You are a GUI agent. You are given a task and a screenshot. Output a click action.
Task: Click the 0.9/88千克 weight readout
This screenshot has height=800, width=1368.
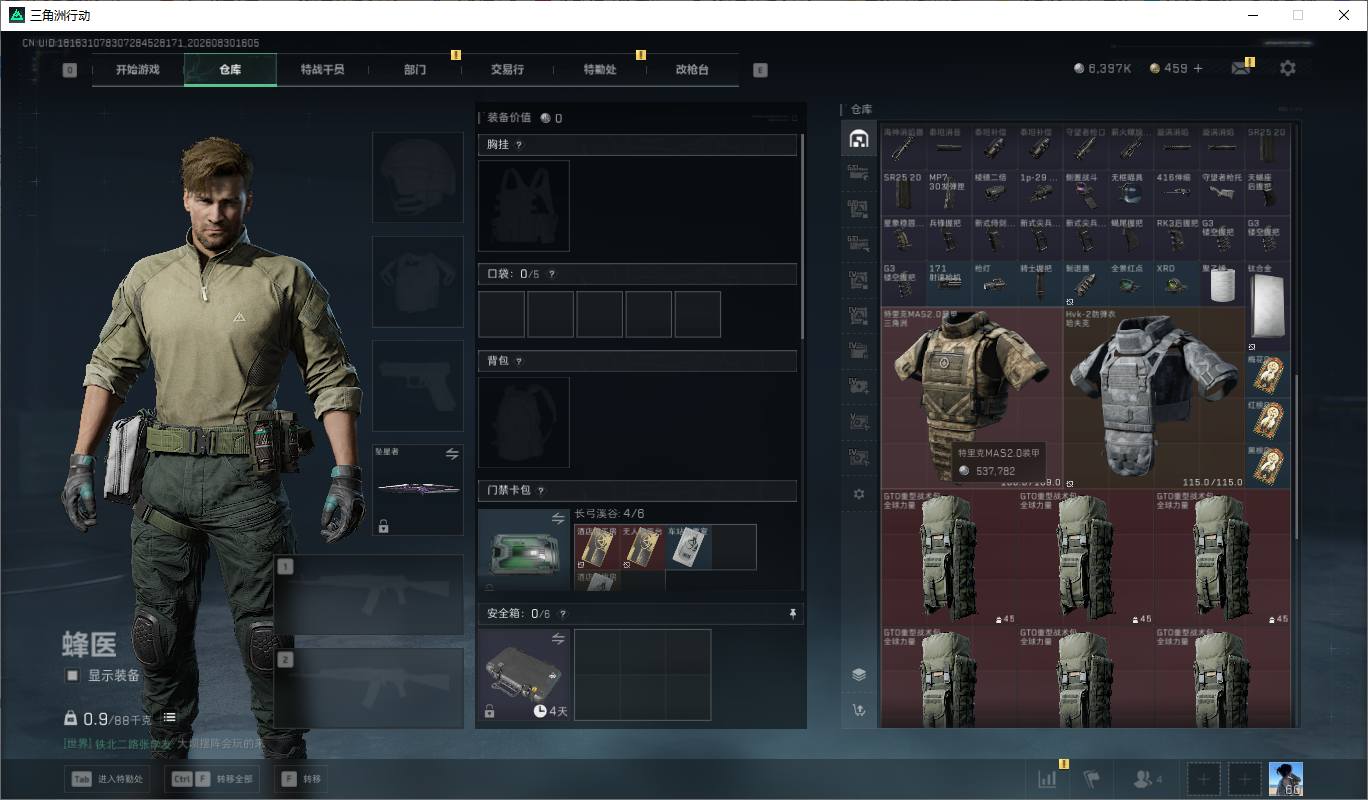point(109,718)
